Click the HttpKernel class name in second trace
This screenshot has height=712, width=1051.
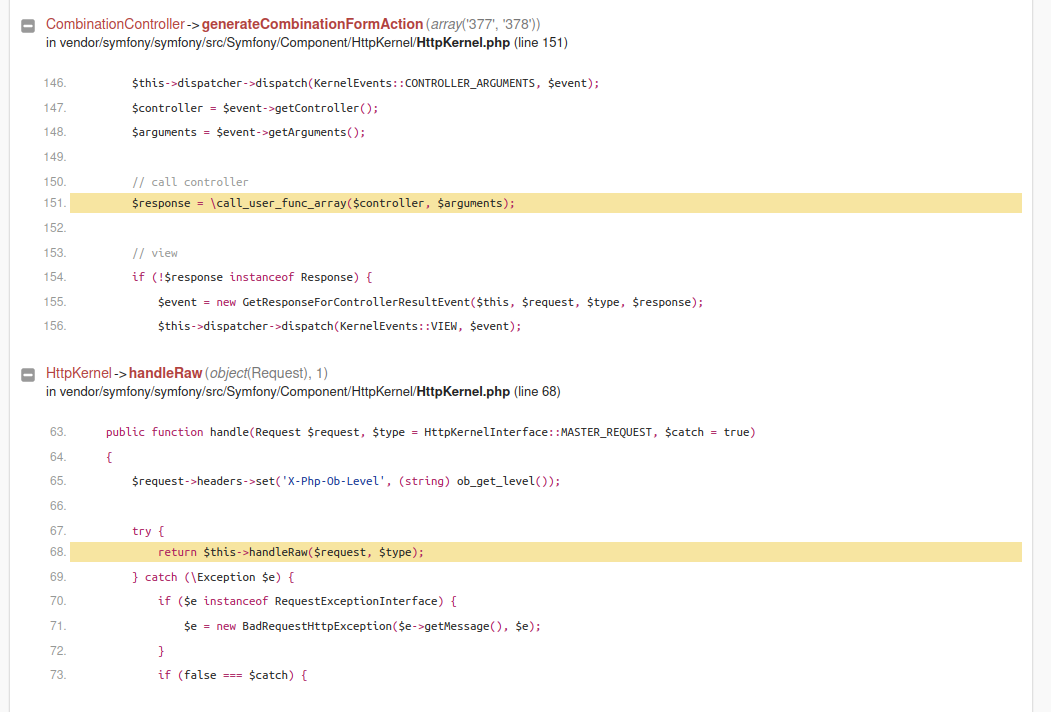pos(78,373)
